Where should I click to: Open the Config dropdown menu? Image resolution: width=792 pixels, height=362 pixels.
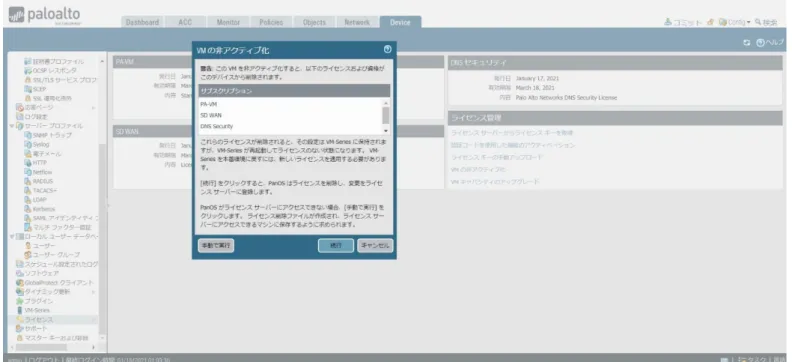pos(735,22)
